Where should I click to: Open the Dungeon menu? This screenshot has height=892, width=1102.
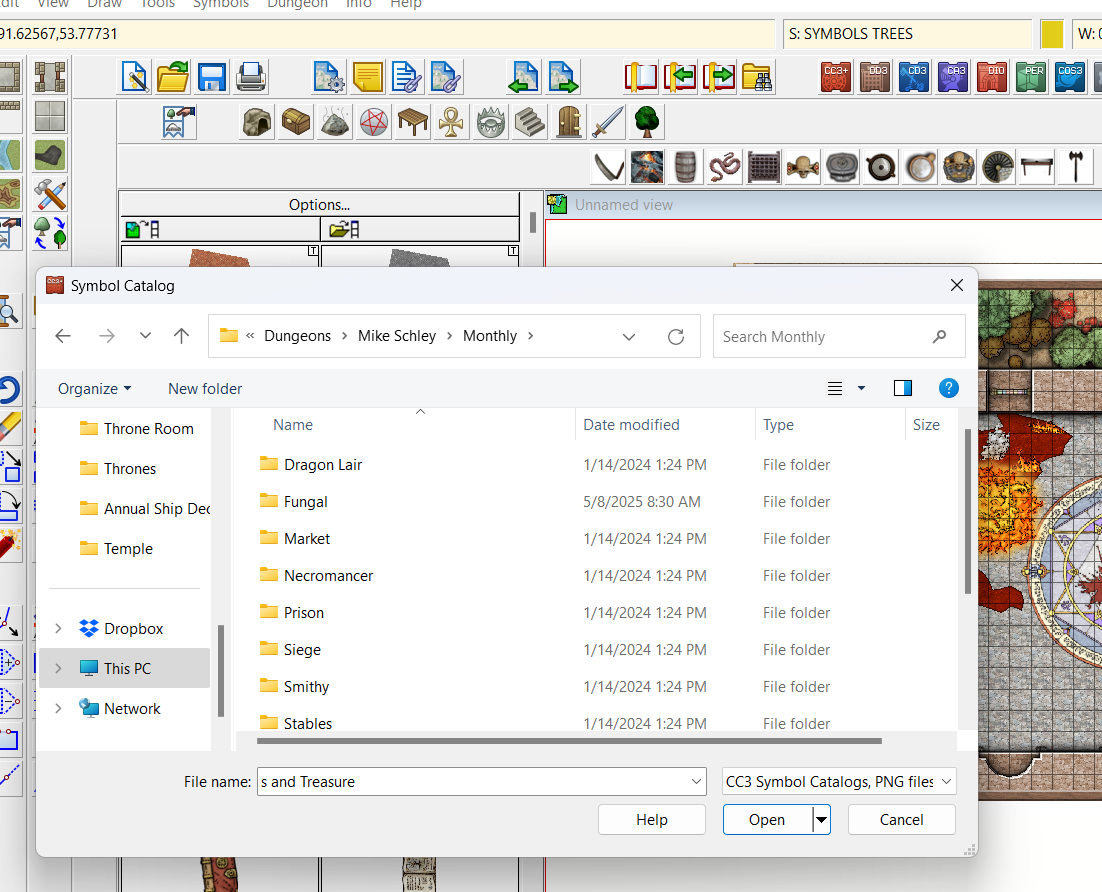tap(297, 4)
